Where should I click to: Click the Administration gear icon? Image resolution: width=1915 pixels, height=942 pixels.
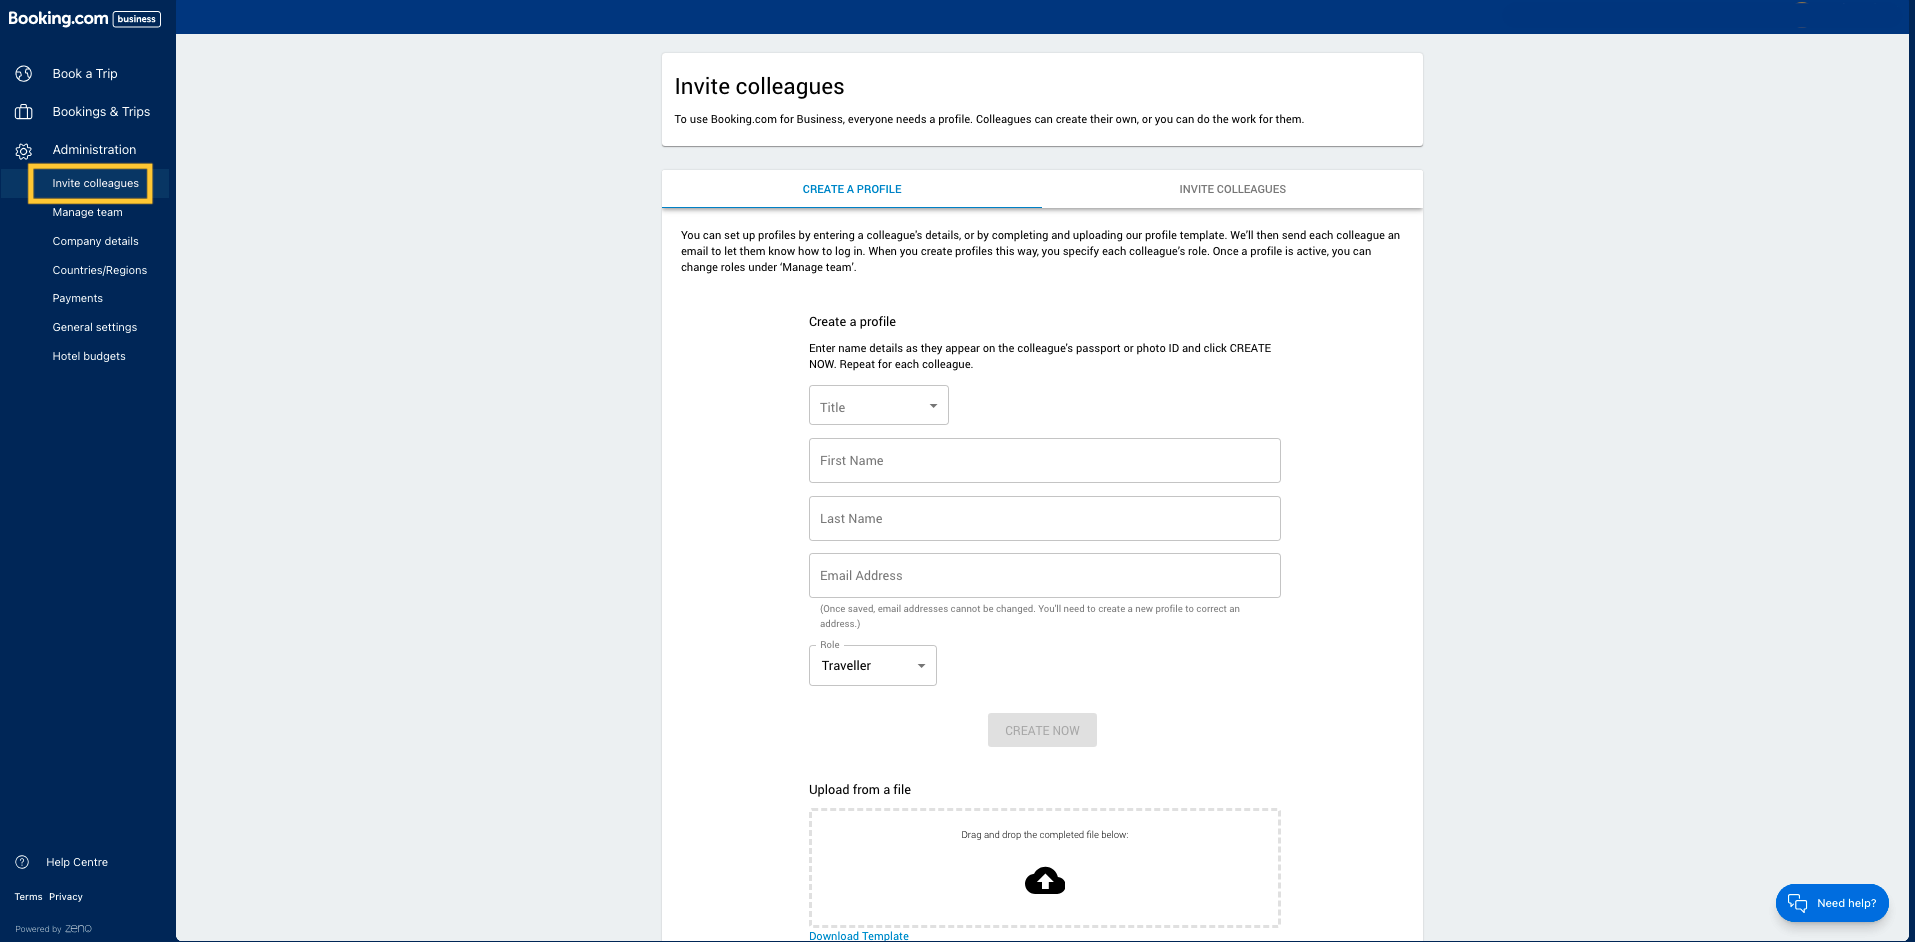tap(23, 150)
